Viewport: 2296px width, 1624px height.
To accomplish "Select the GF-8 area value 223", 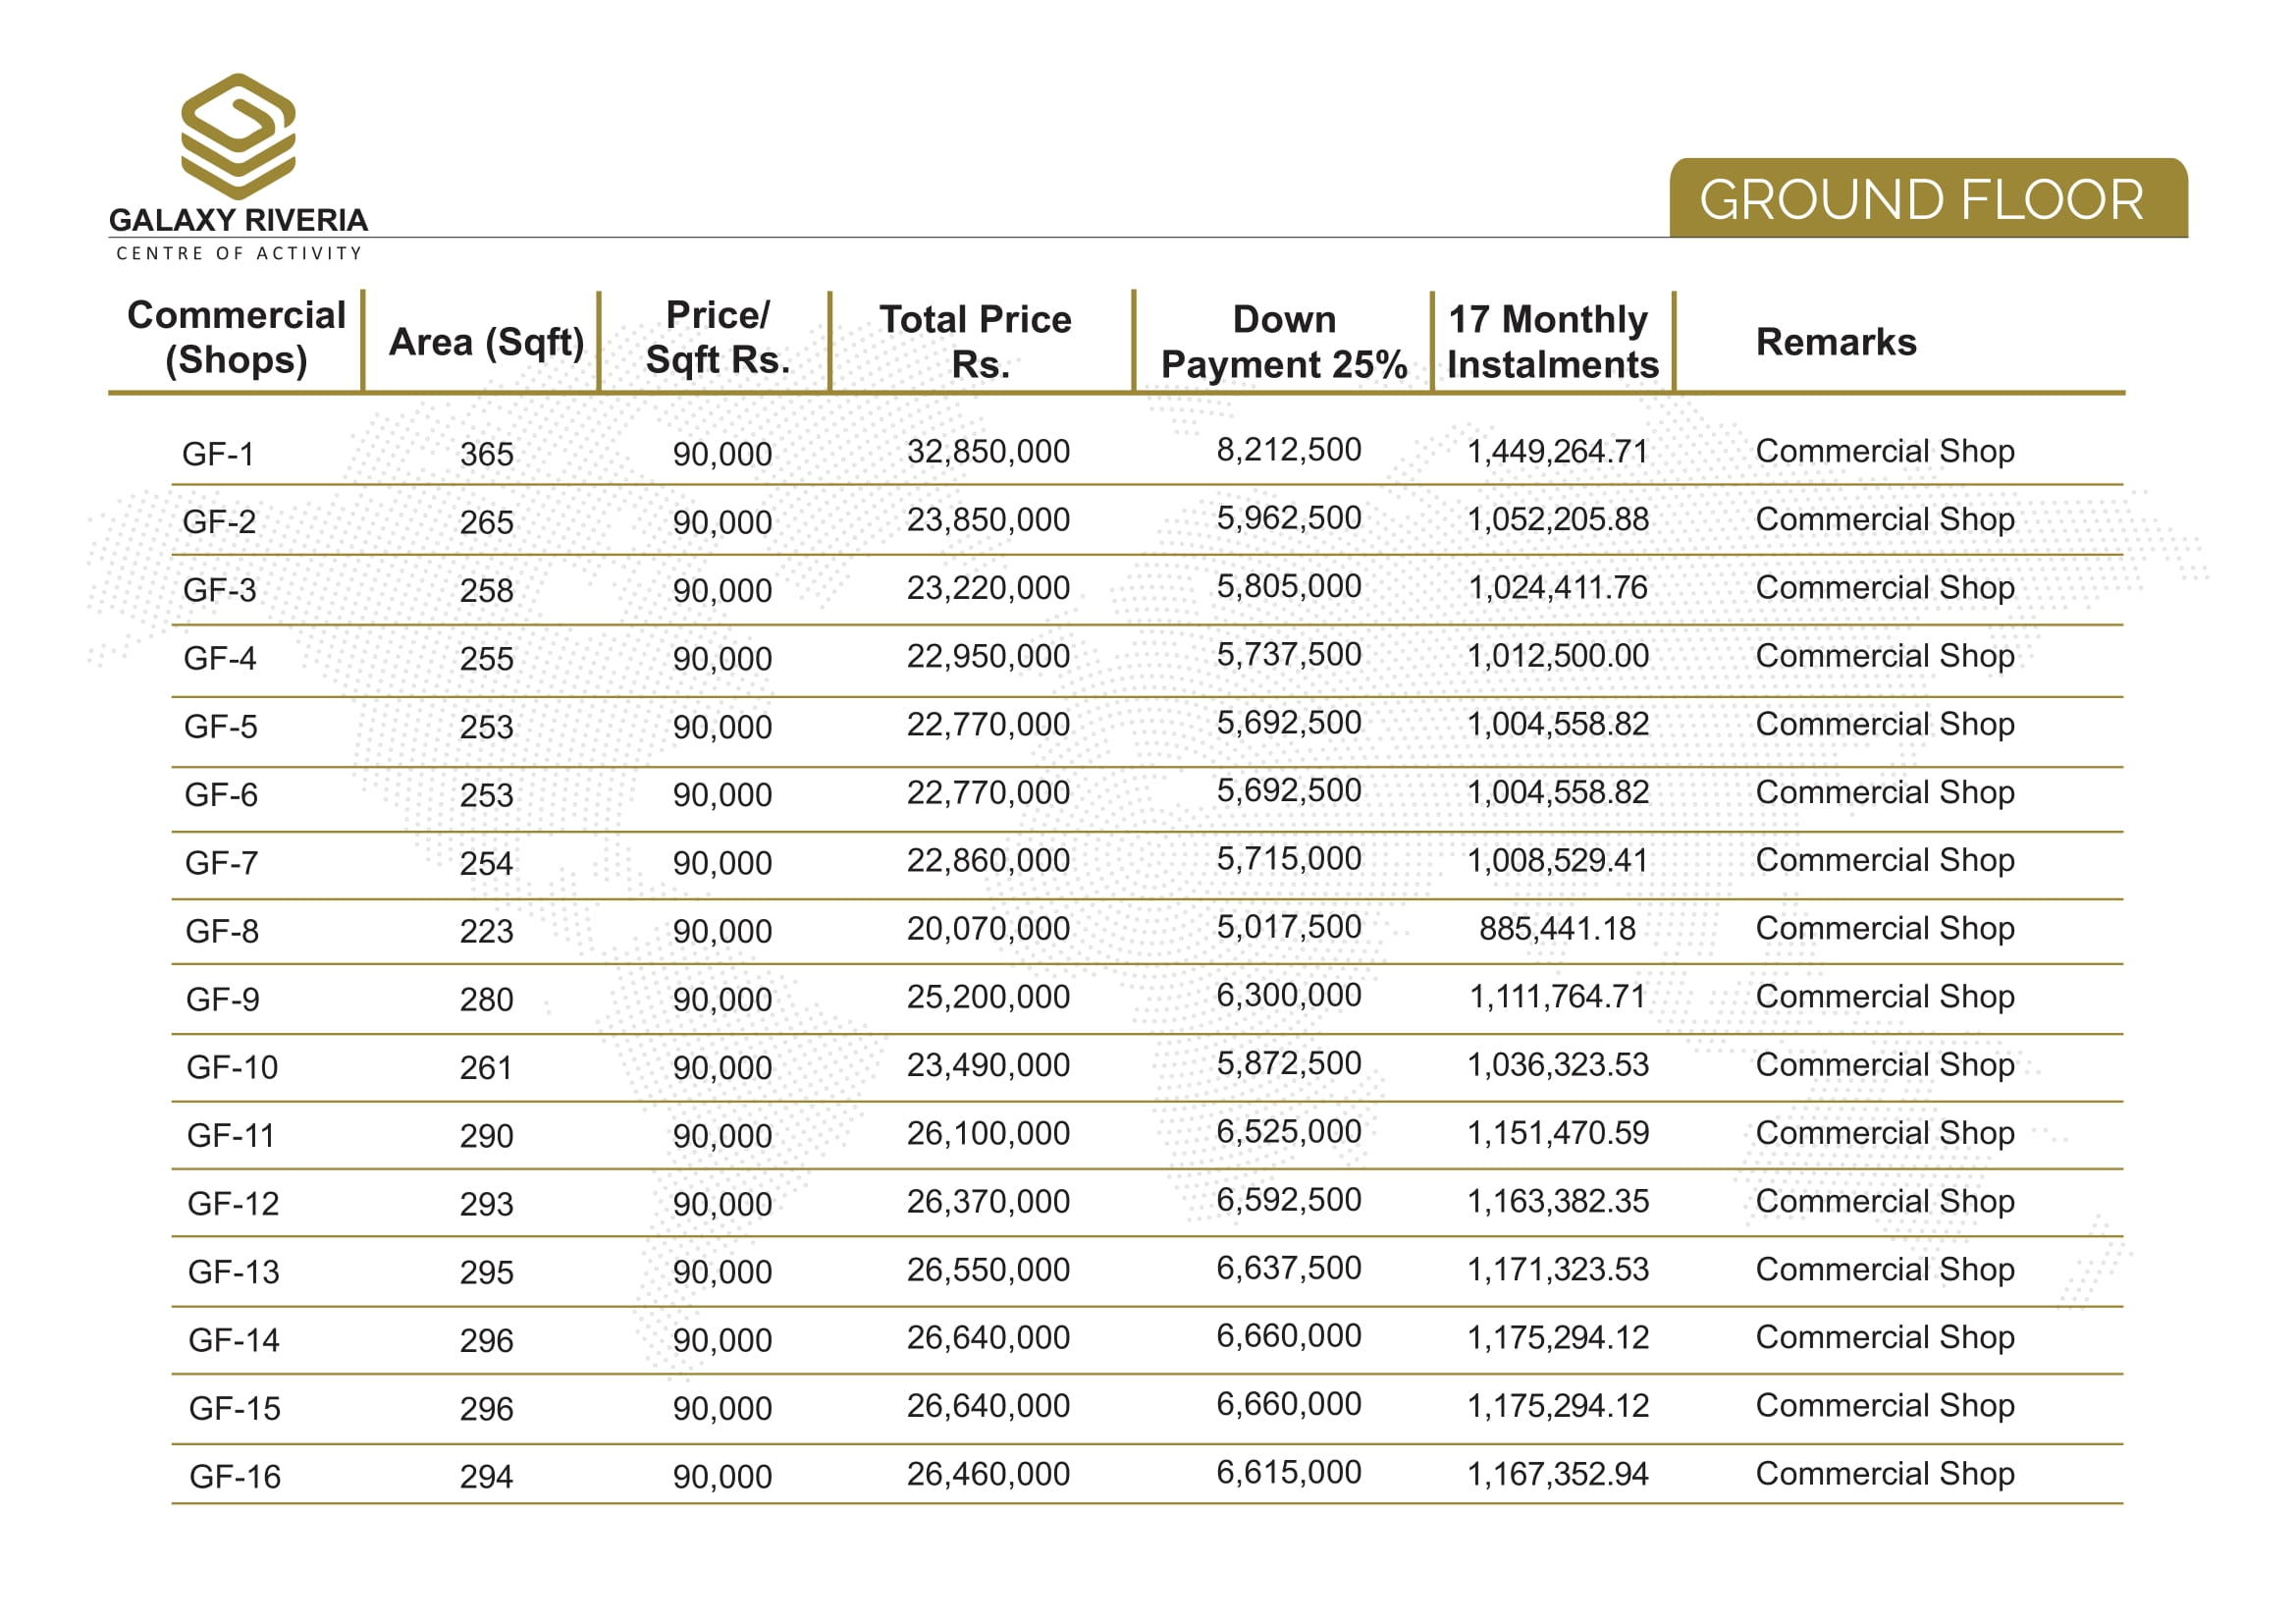I will pyautogui.click(x=486, y=932).
